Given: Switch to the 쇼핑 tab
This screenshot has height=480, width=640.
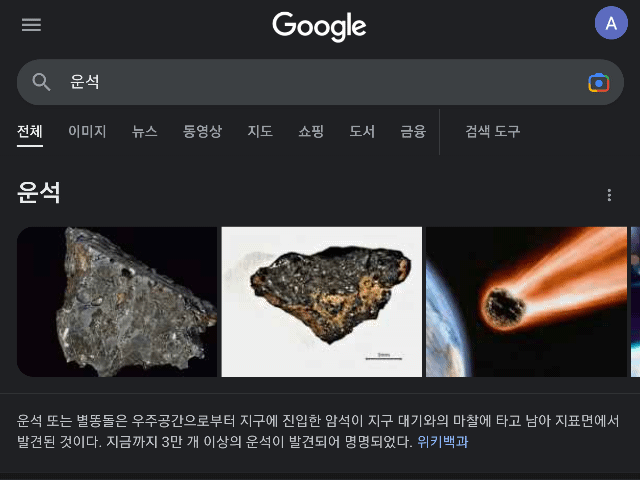Looking at the screenshot, I should pyautogui.click(x=311, y=131).
